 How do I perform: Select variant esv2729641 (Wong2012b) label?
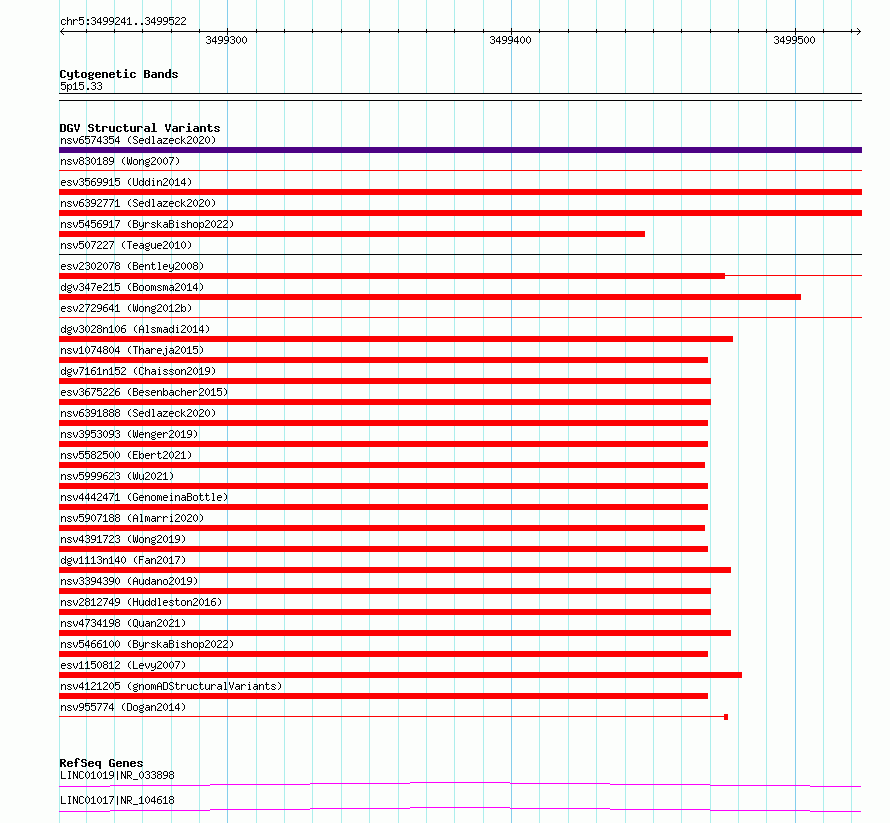point(126,308)
